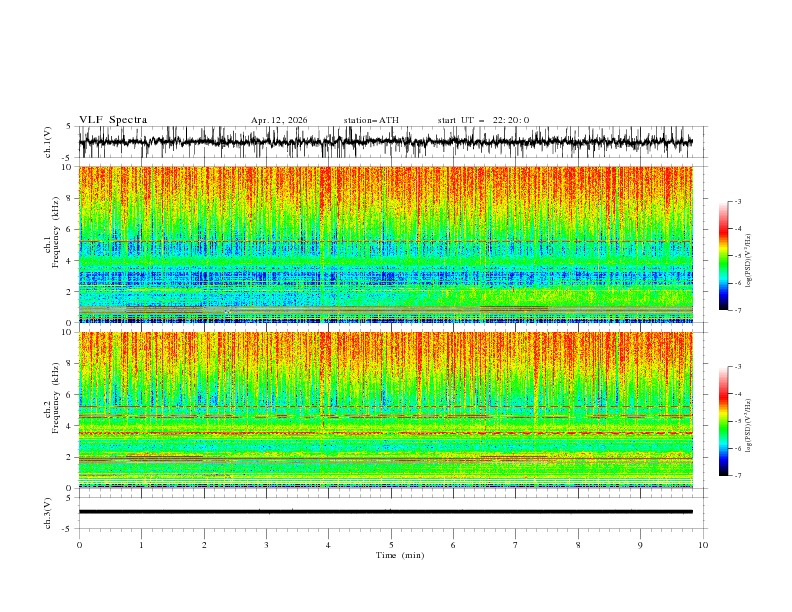Click the "-5" tick on ch.3(V) axis
This screenshot has height=612, width=792.
point(68,529)
